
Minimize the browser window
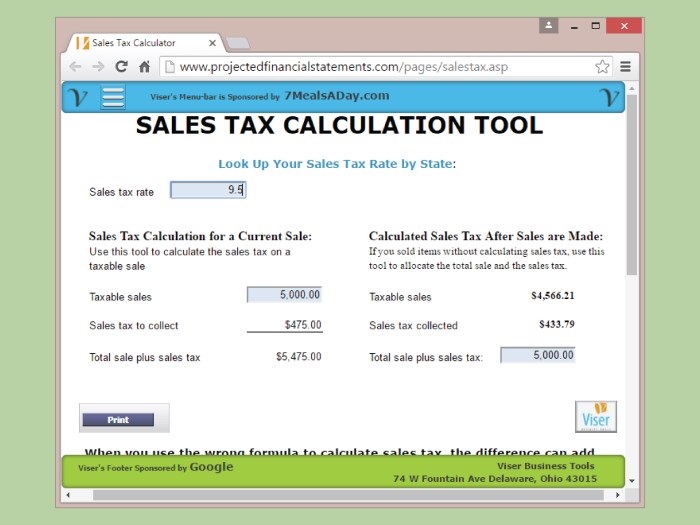click(x=574, y=26)
